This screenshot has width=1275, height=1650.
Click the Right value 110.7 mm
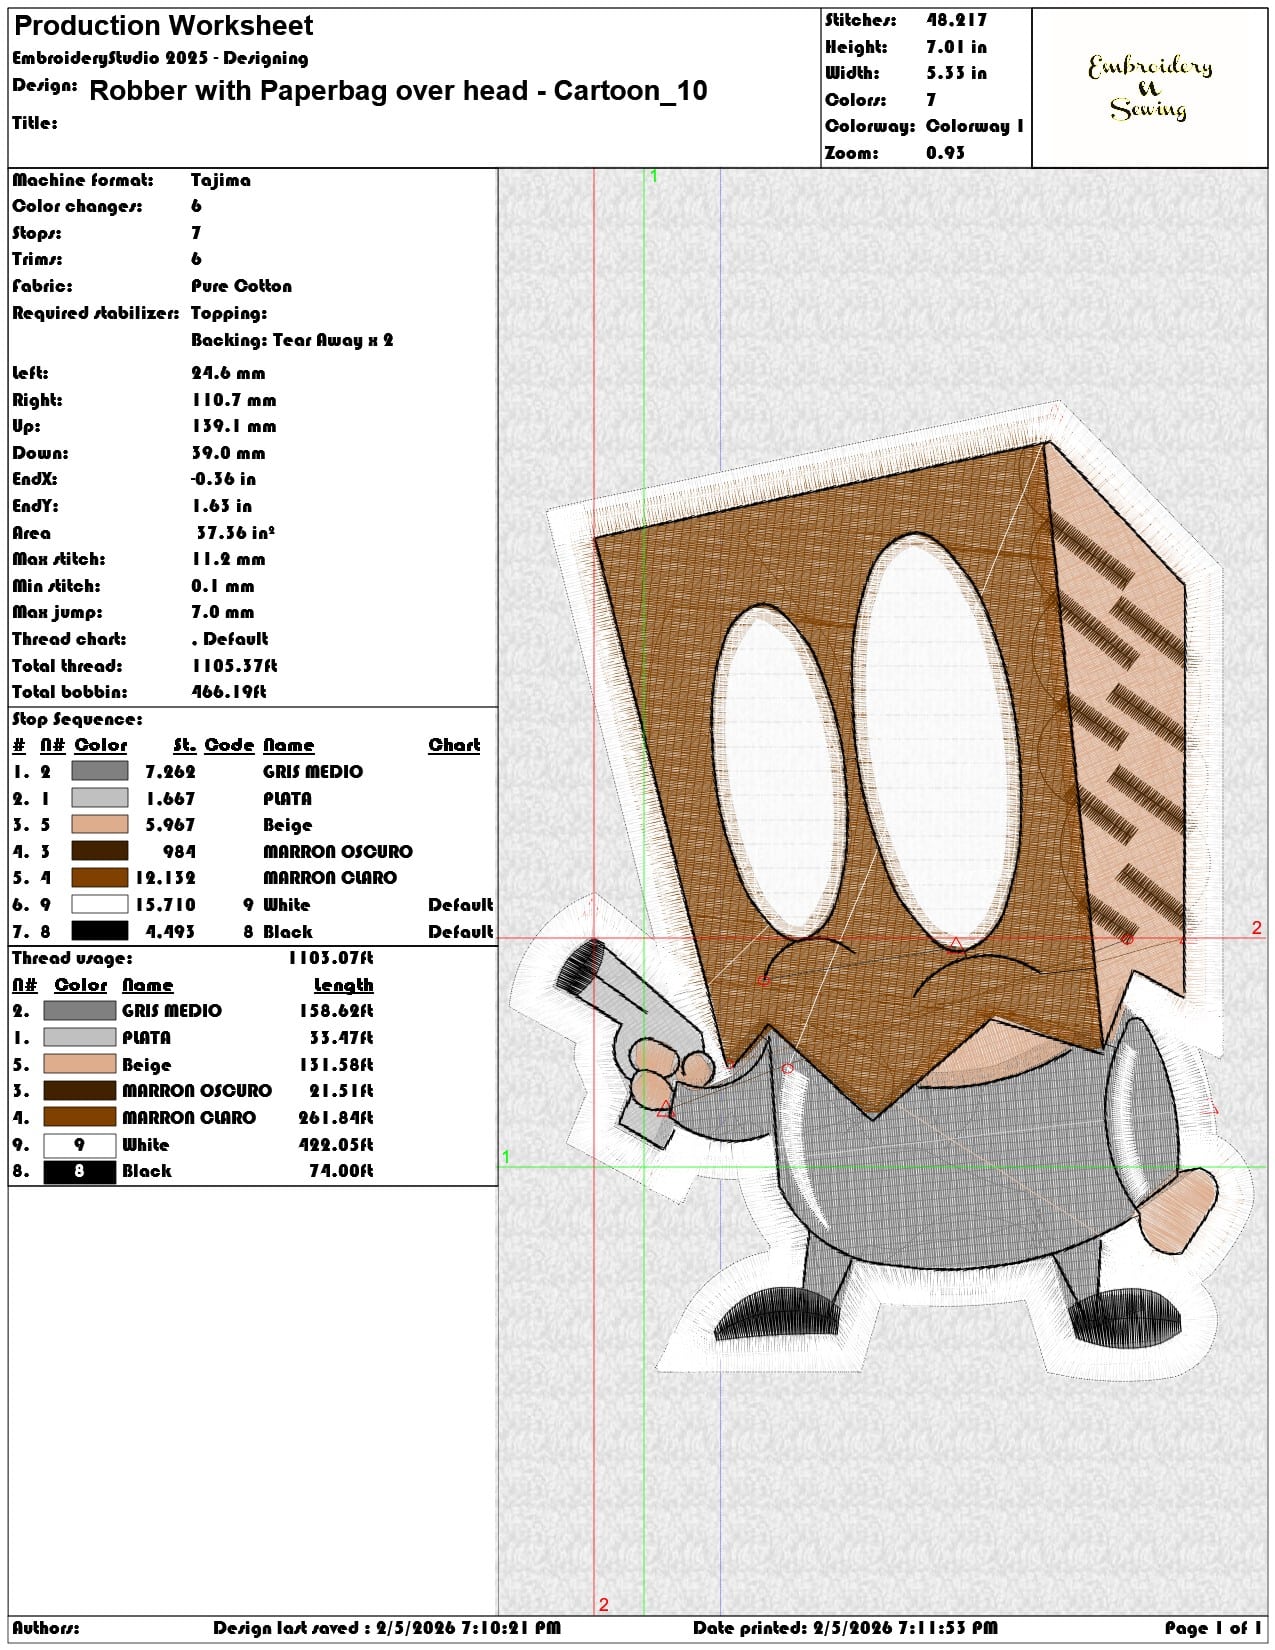(234, 400)
